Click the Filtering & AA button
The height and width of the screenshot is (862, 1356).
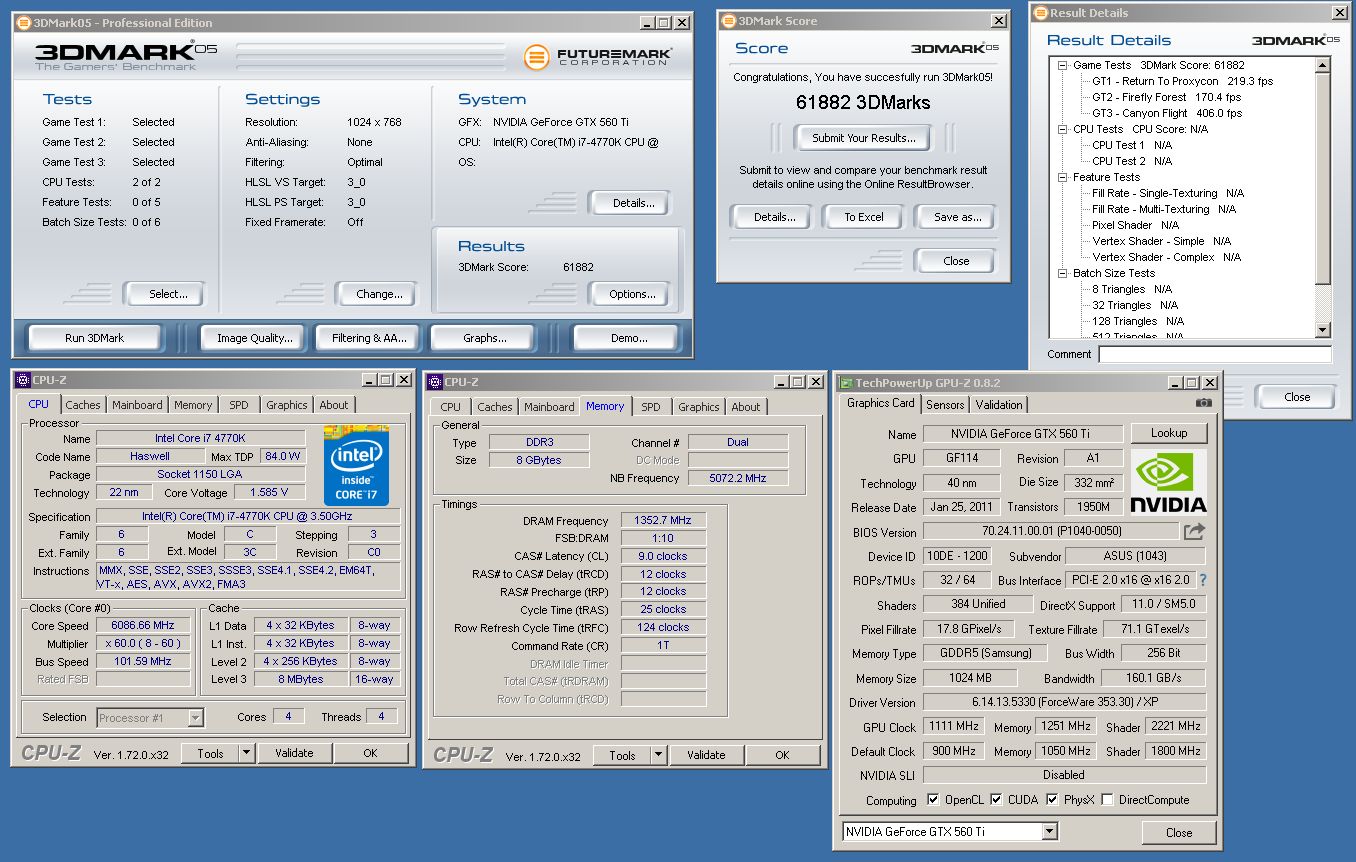point(370,338)
